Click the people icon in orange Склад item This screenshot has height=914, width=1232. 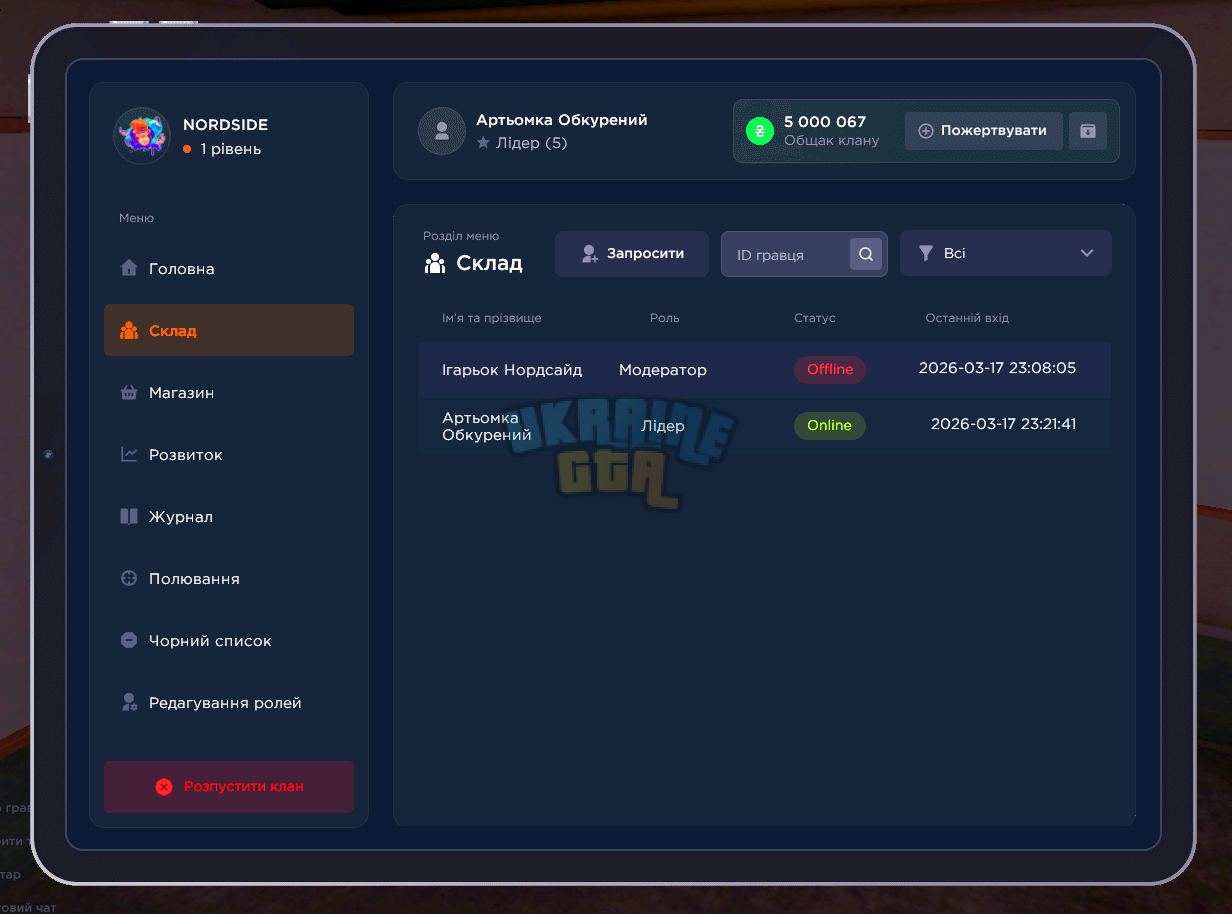(x=129, y=330)
